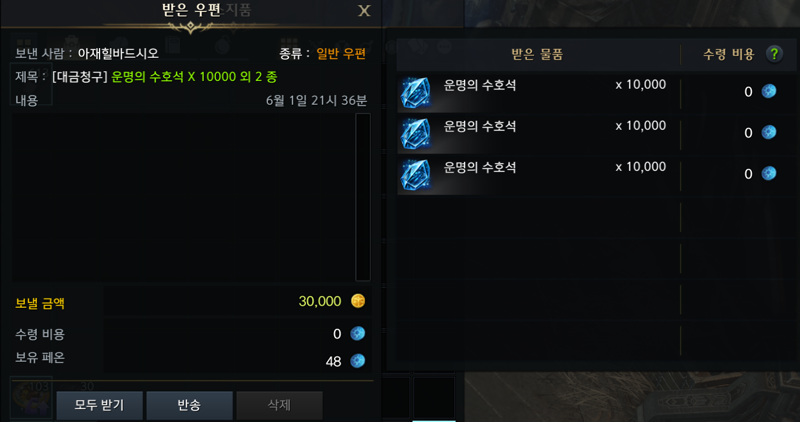Screen dimensions: 800x422
Task: Click the third 운명의 수호석 item icon
Action: (415, 176)
